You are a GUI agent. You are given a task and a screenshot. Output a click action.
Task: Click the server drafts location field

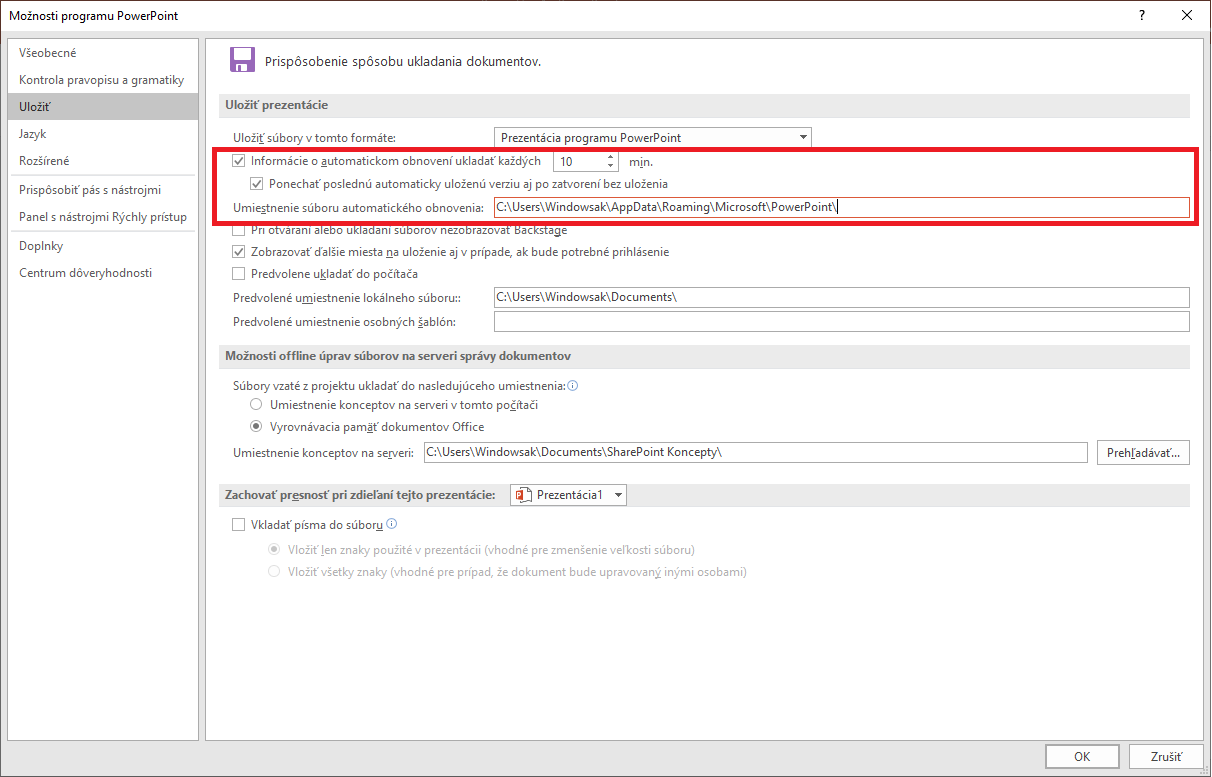[x=755, y=453]
